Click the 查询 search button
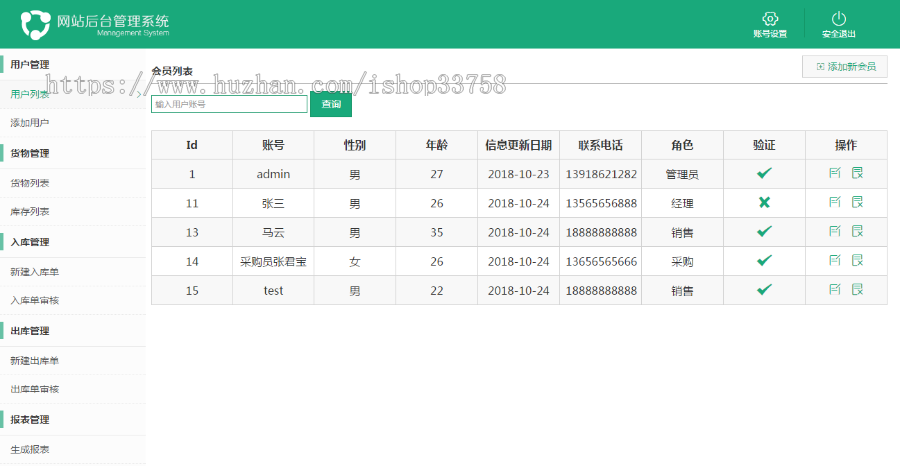The image size is (900, 466). tap(331, 104)
